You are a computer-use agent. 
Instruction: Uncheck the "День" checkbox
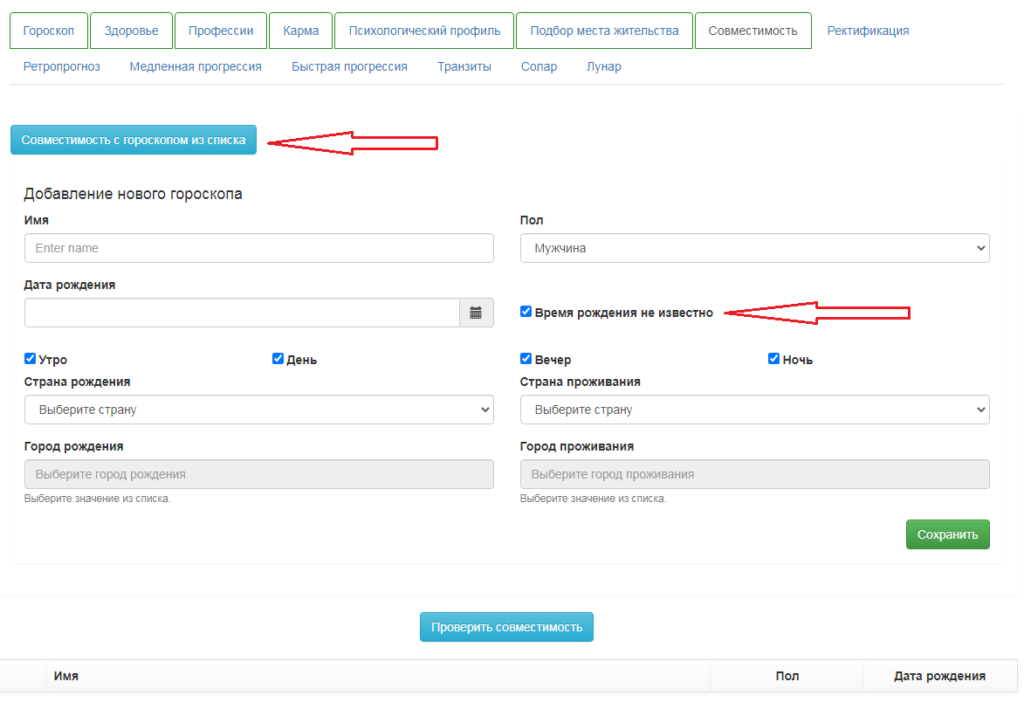(278, 359)
